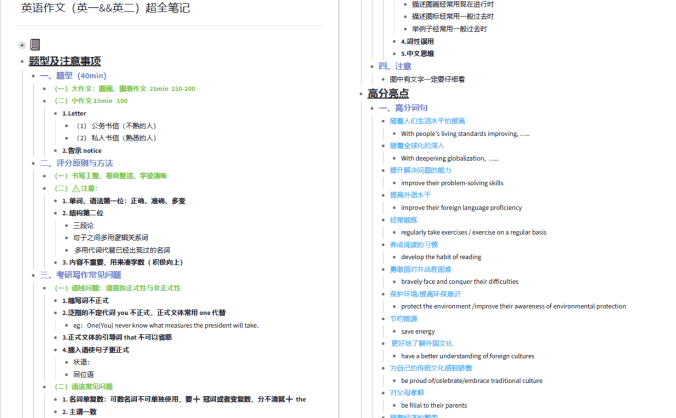Click the blue phrase '对父母孝顺'
The image size is (676, 418).
(x=407, y=393)
